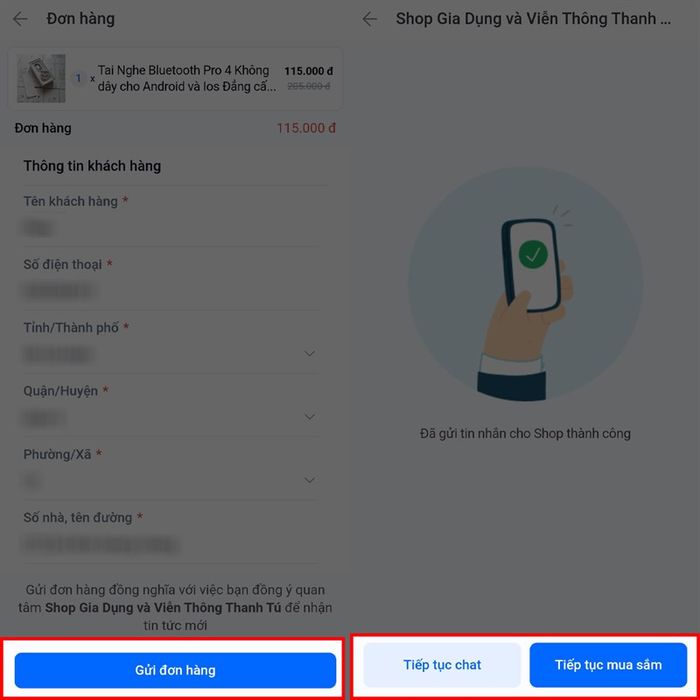This screenshot has width=700, height=700.
Task: Tap the Đơn hàng page title
Action: pos(80,19)
